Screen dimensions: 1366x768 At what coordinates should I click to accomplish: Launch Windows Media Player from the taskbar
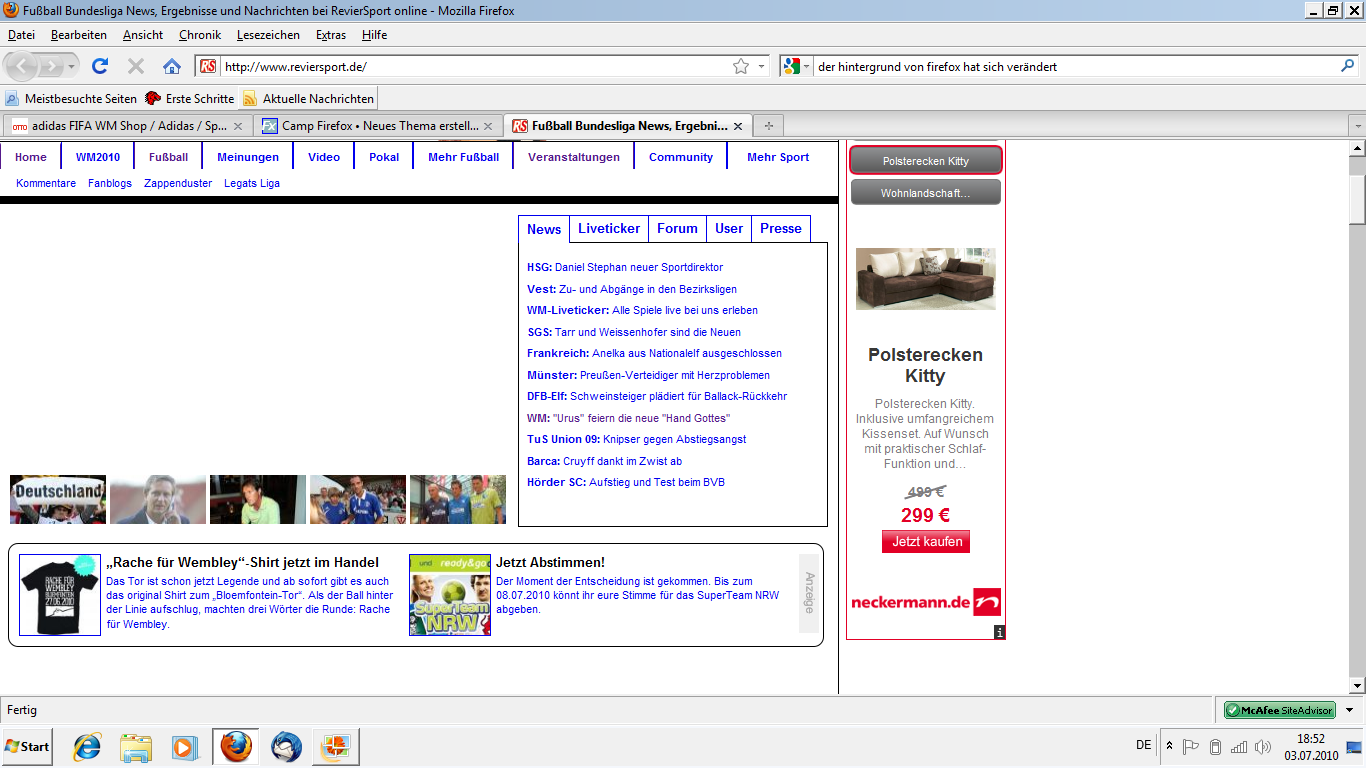184,747
